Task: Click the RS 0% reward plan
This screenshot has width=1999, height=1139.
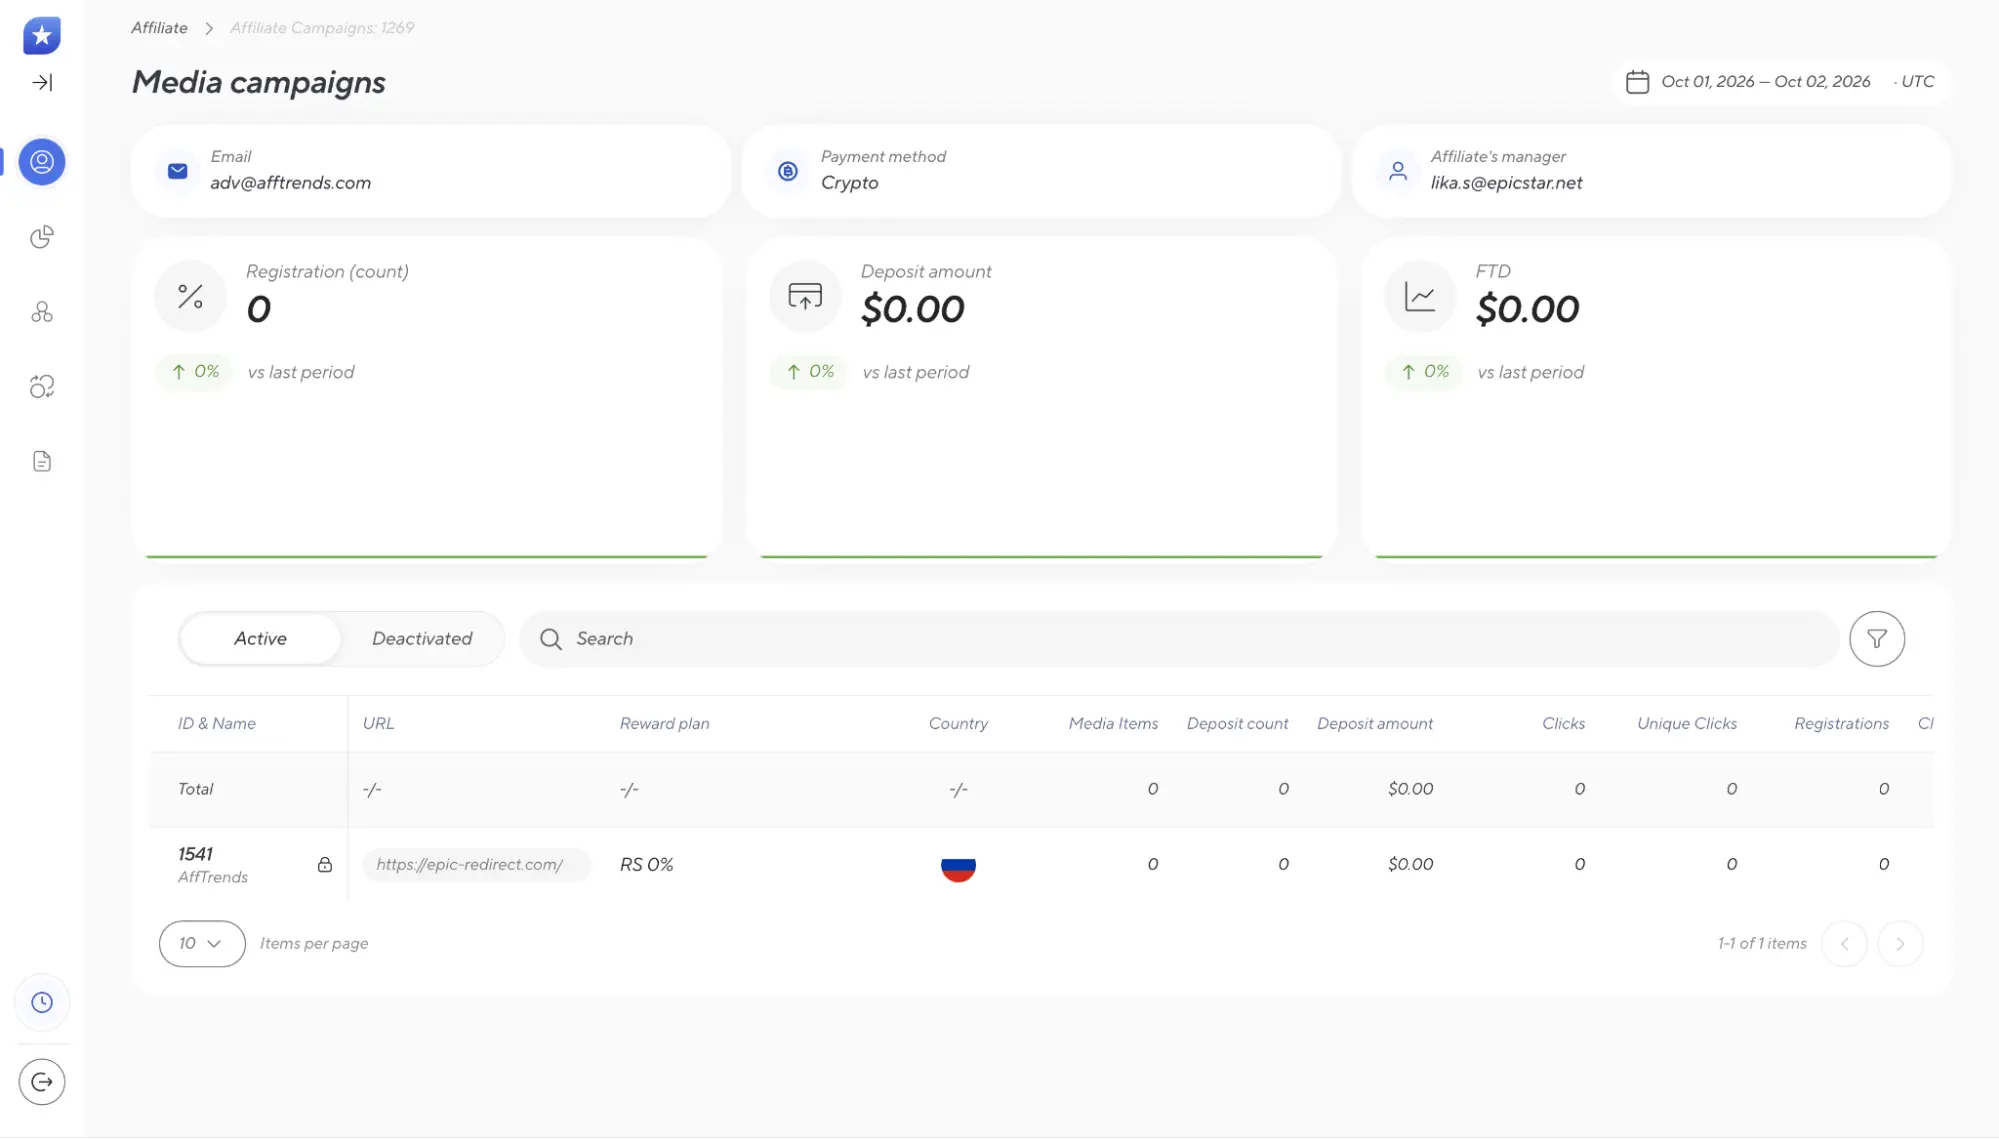Action: pyautogui.click(x=646, y=864)
